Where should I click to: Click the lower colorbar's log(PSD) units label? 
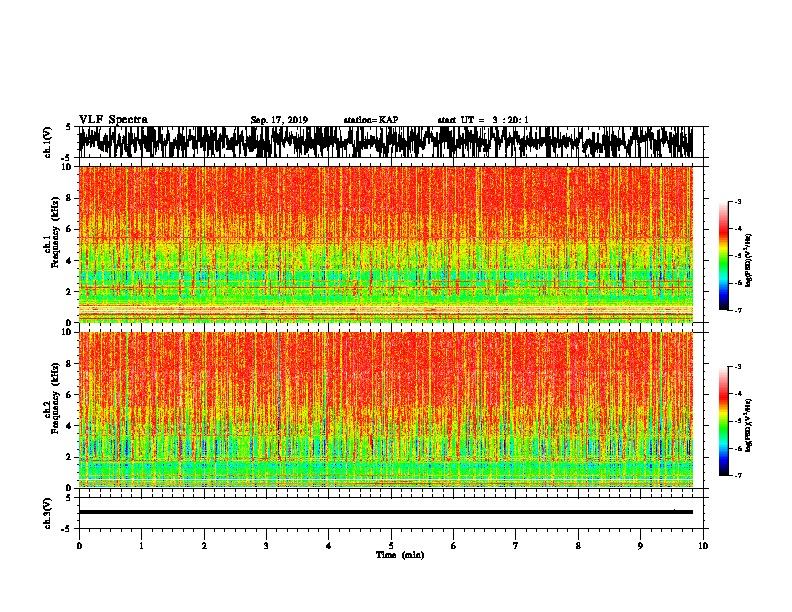(748, 423)
